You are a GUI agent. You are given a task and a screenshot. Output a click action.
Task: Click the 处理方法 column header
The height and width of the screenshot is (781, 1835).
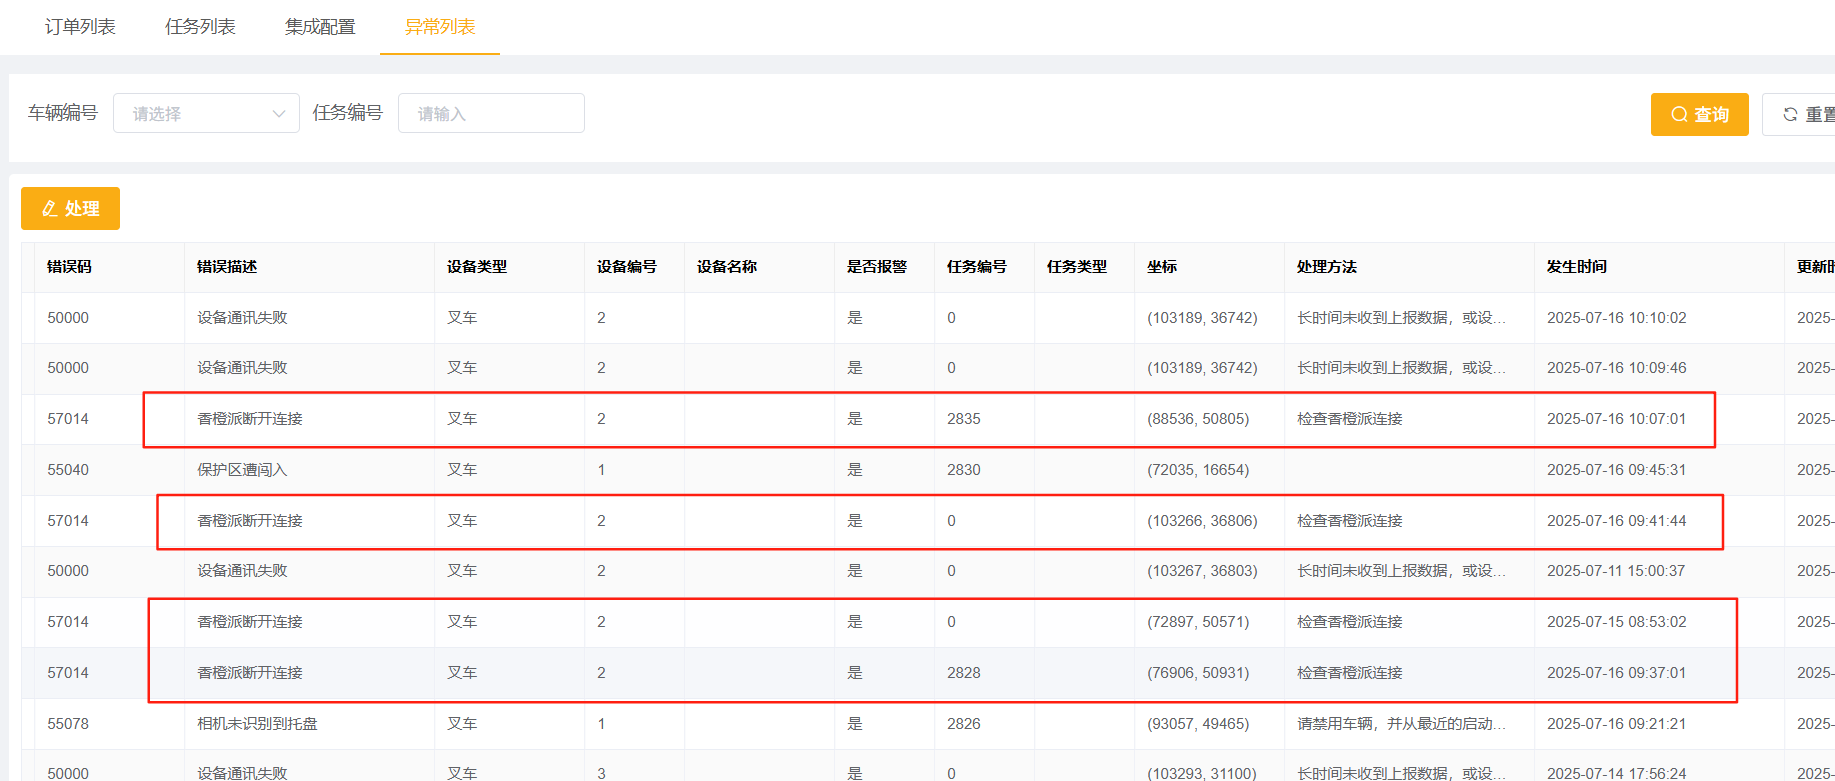click(1327, 267)
